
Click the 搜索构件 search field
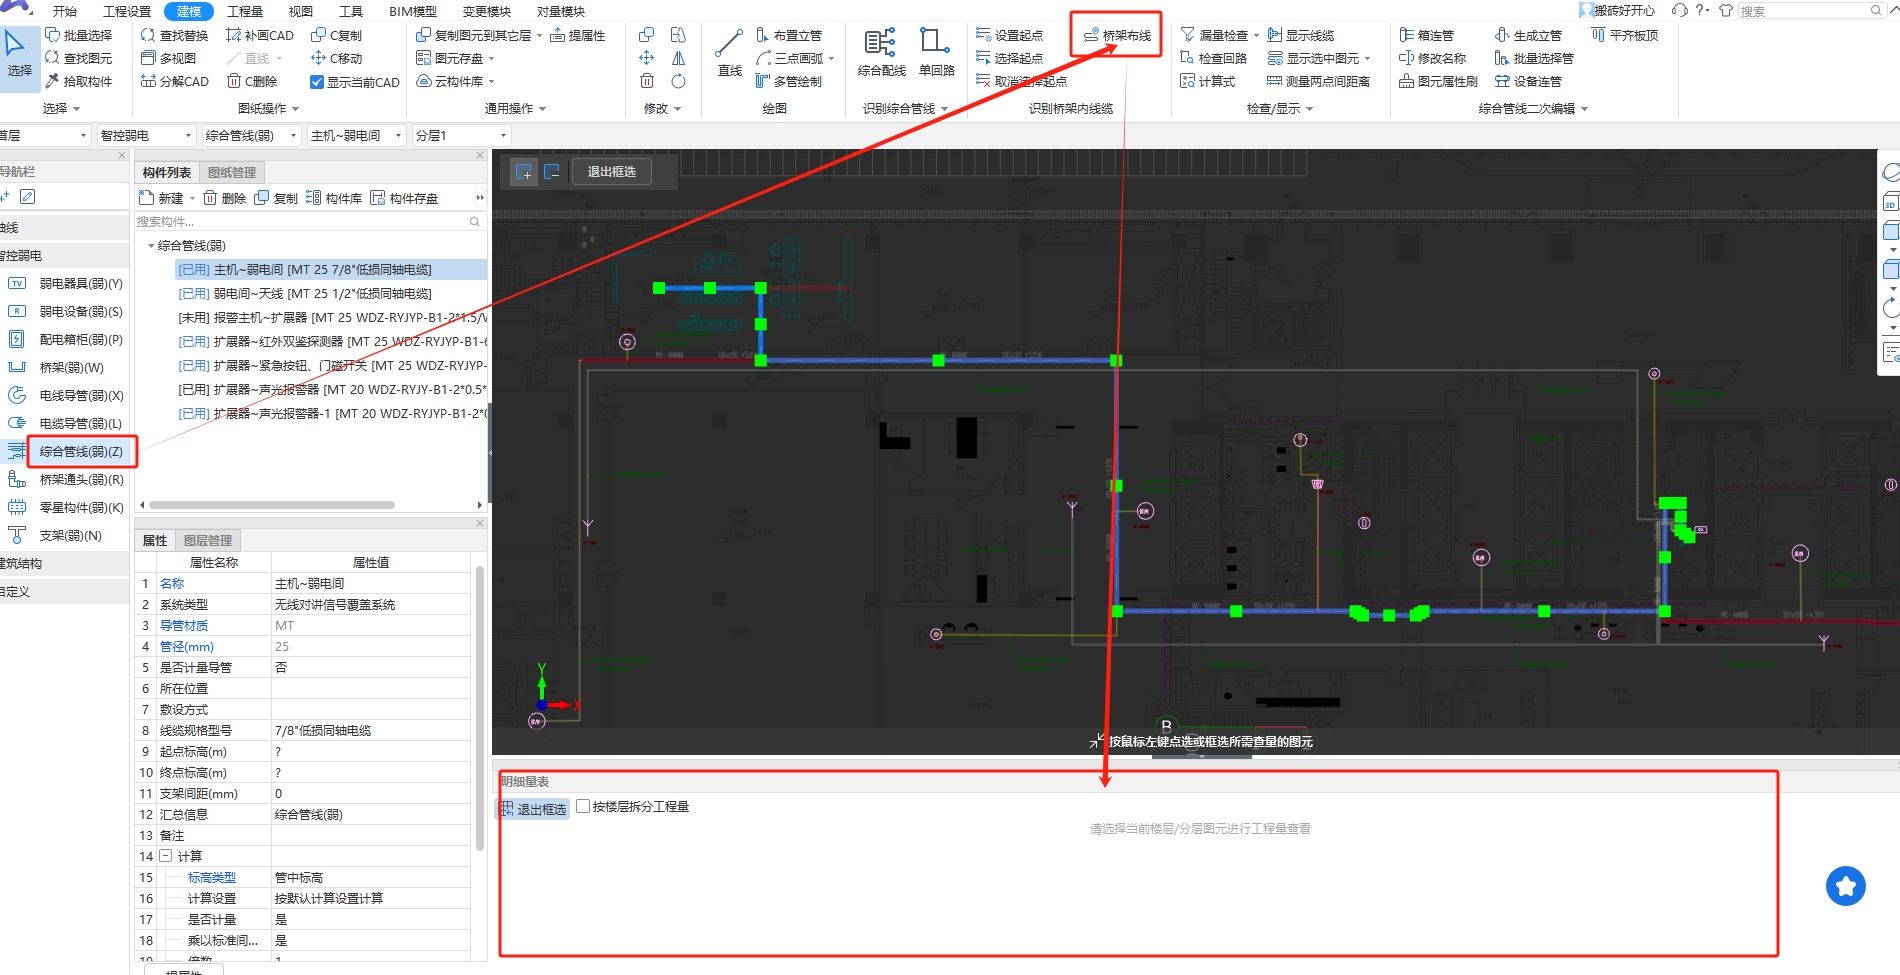tap(309, 221)
